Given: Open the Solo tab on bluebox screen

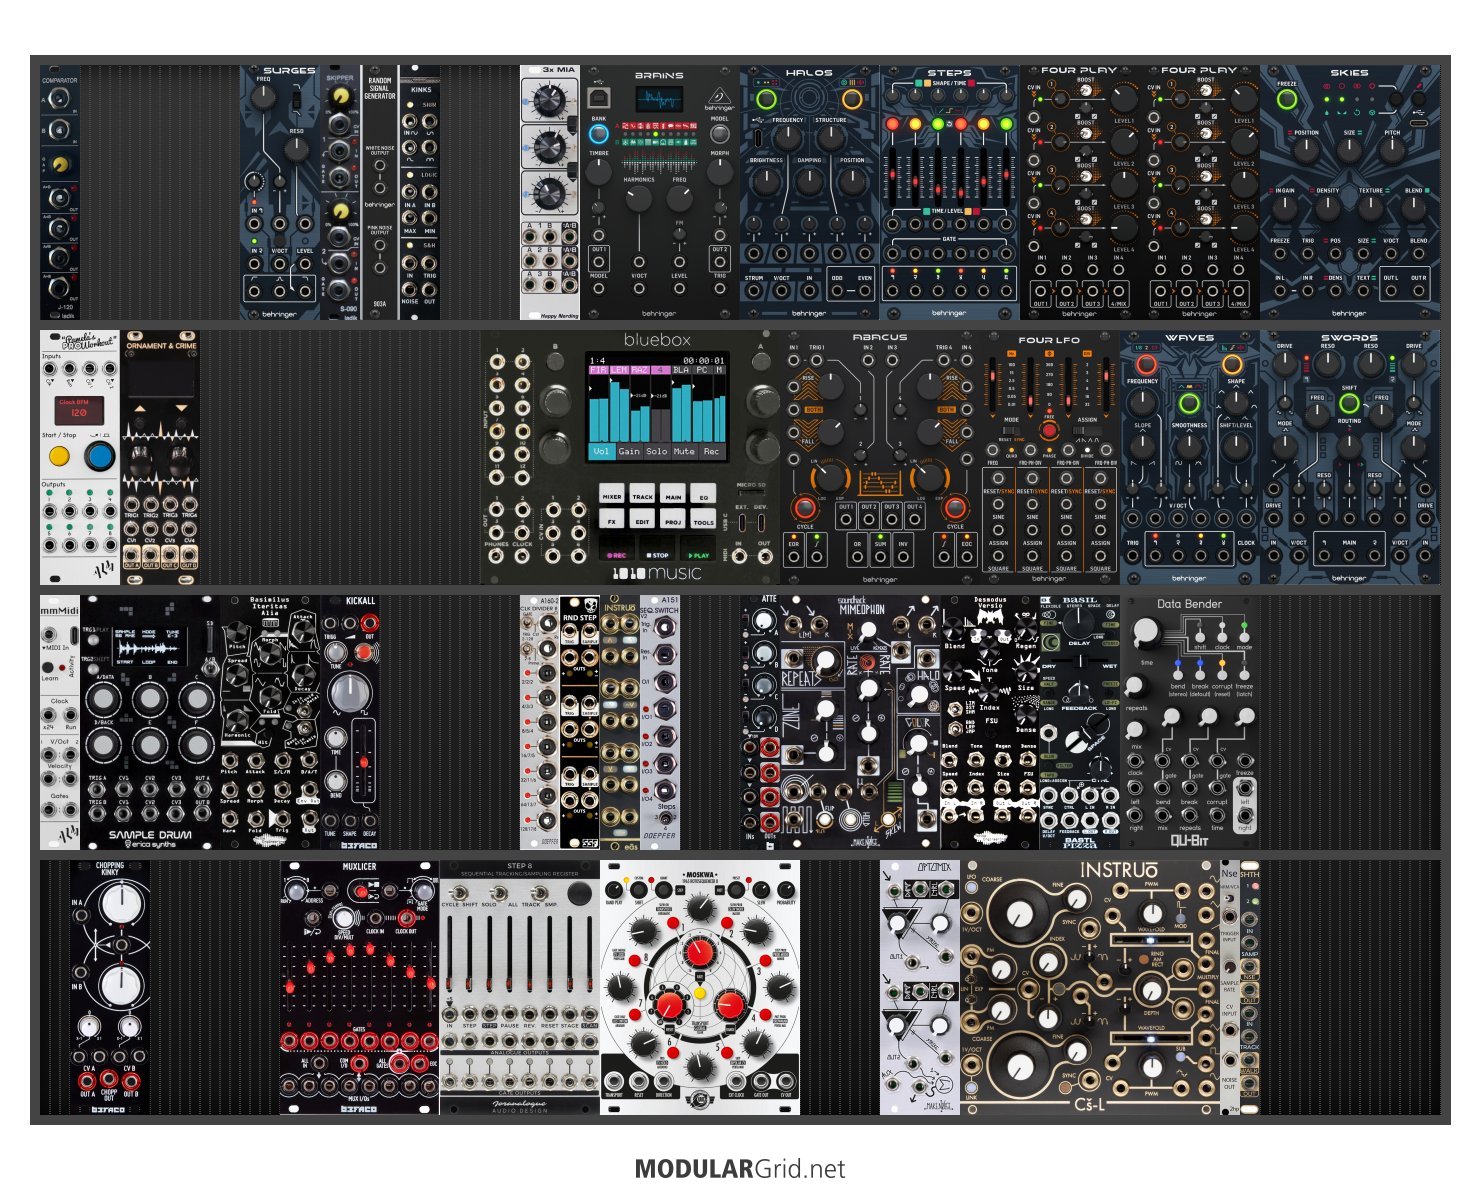Looking at the screenshot, I should point(656,451).
